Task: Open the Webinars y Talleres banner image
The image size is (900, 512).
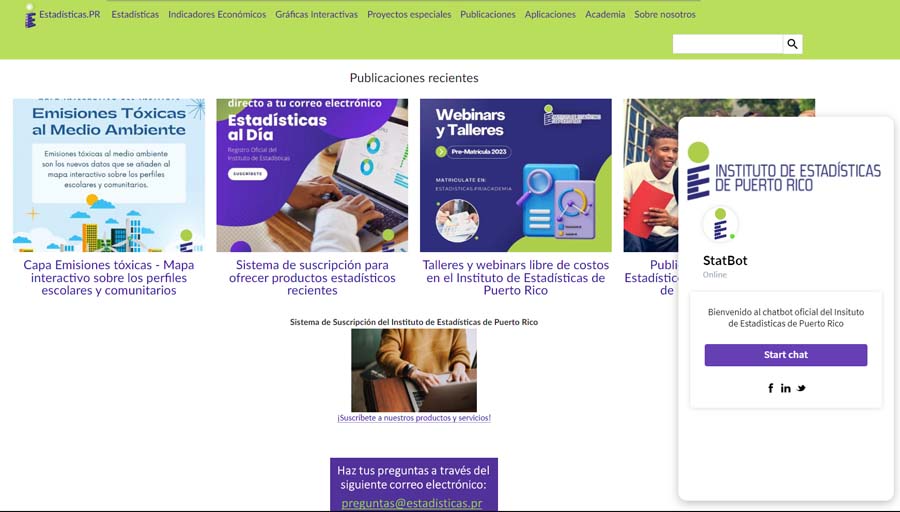Action: tap(515, 175)
